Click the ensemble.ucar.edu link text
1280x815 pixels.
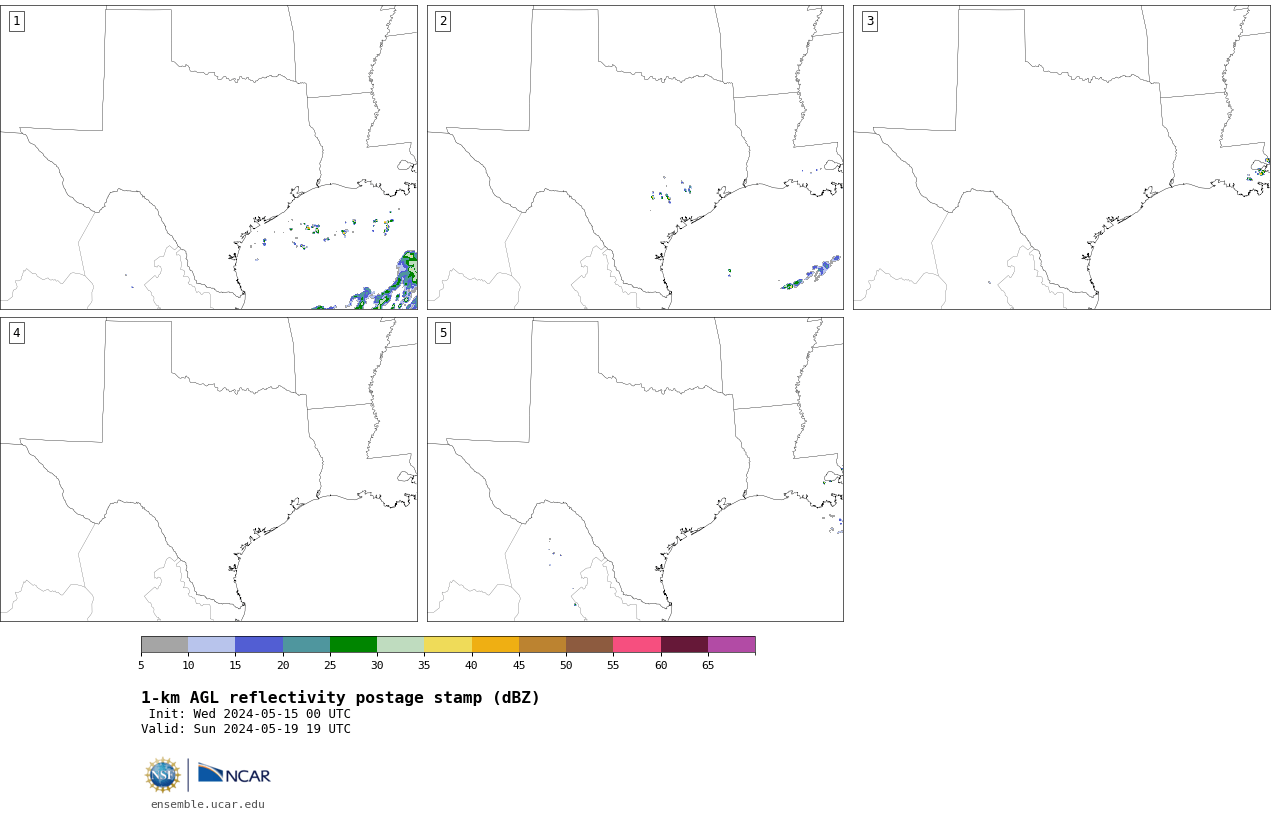(x=208, y=804)
